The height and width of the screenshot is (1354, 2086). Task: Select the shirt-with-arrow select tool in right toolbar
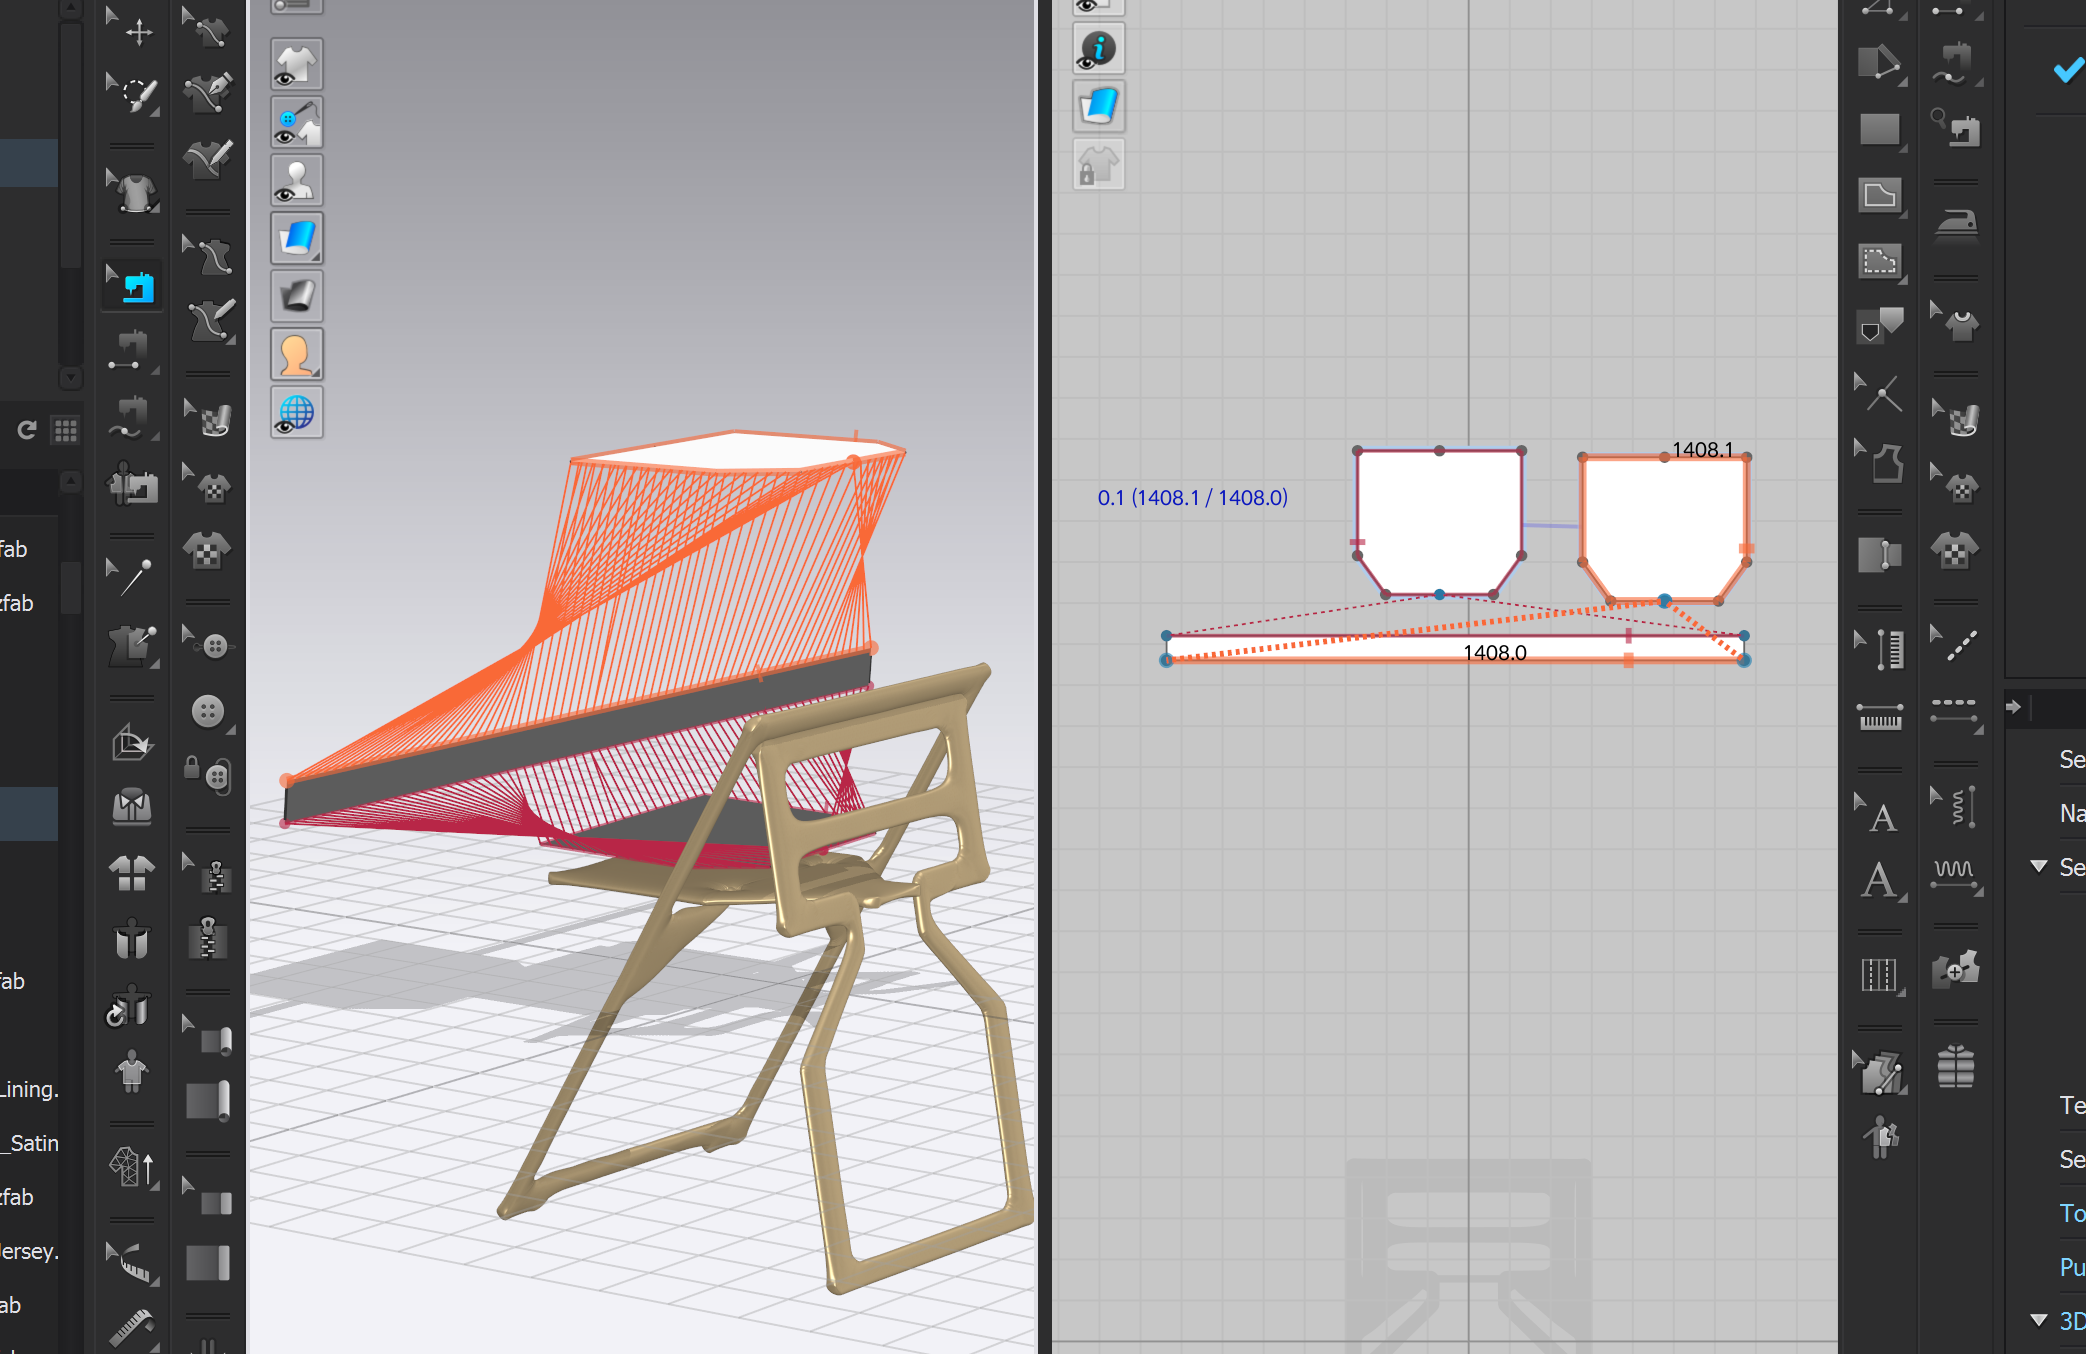(x=1956, y=322)
